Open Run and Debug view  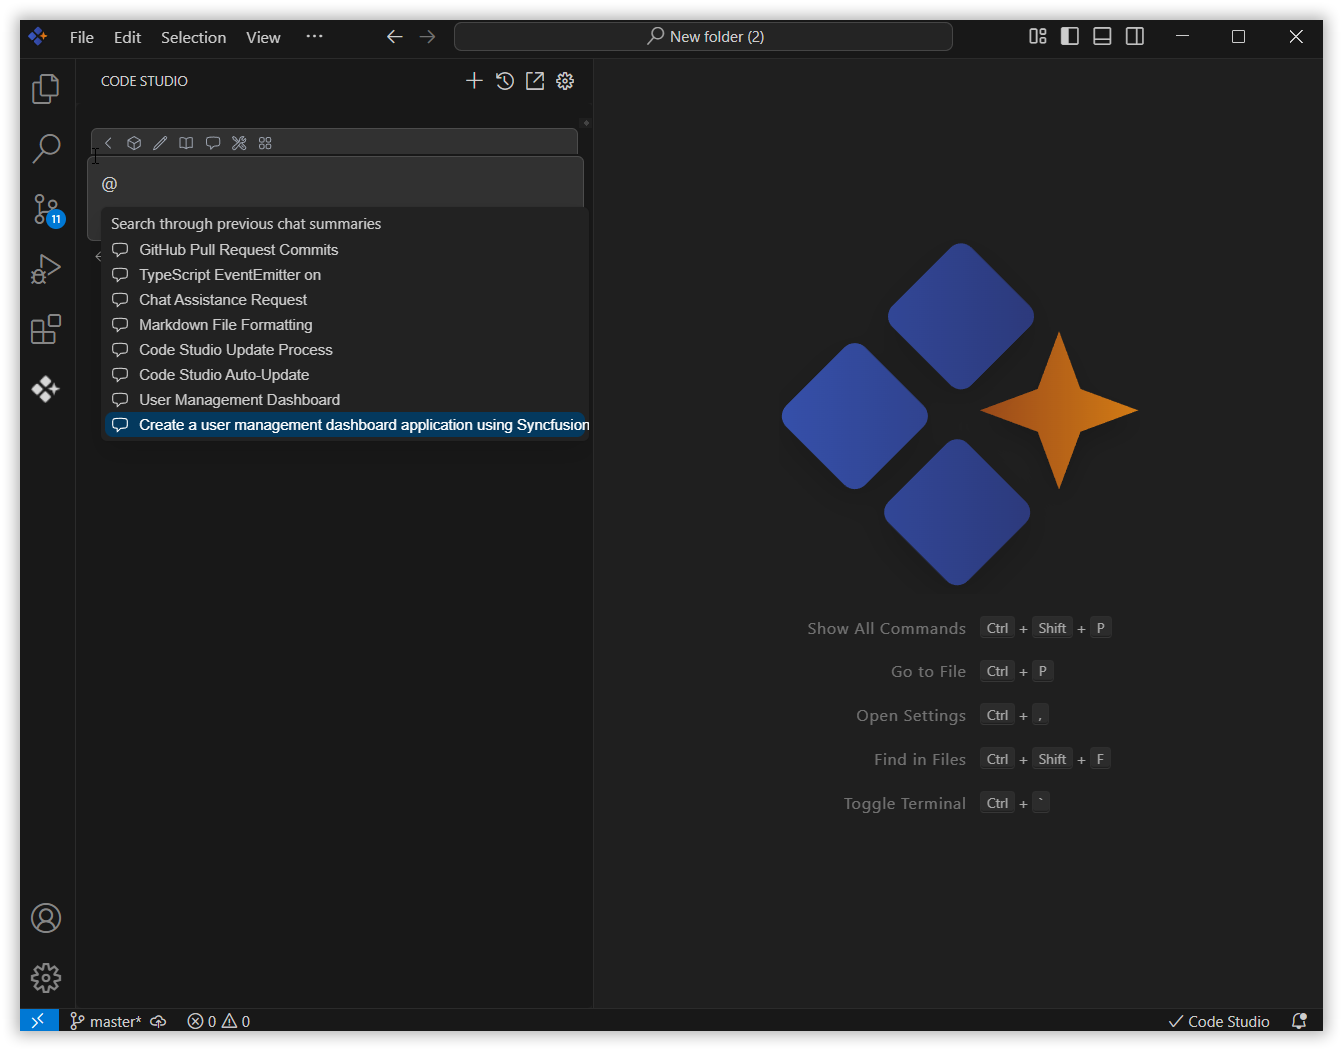(x=46, y=269)
